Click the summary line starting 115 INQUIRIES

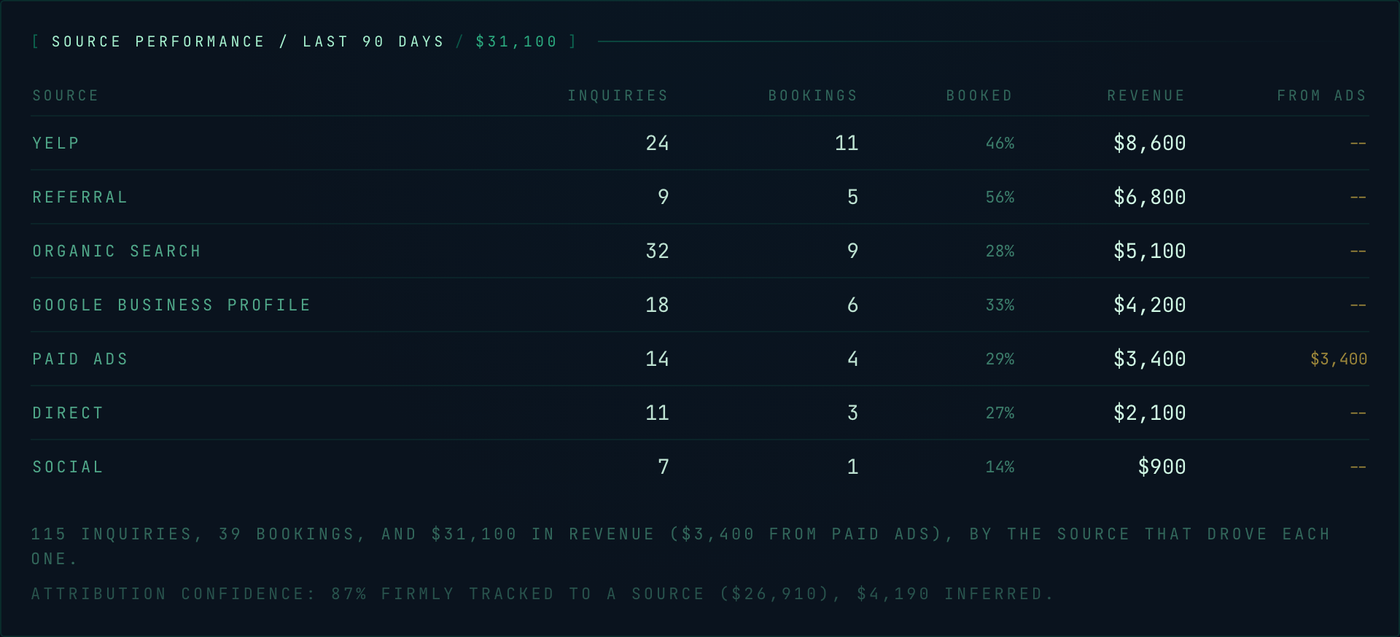[x=681, y=546]
